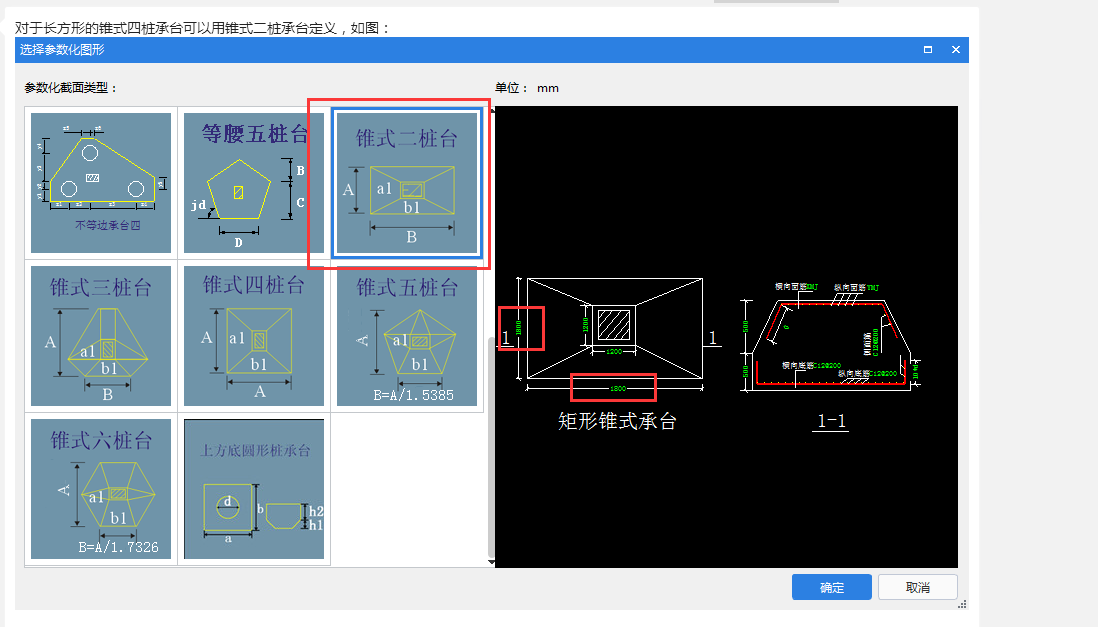
Task: Pick the 锥式三桩台 section type
Action: pyautogui.click(x=101, y=336)
